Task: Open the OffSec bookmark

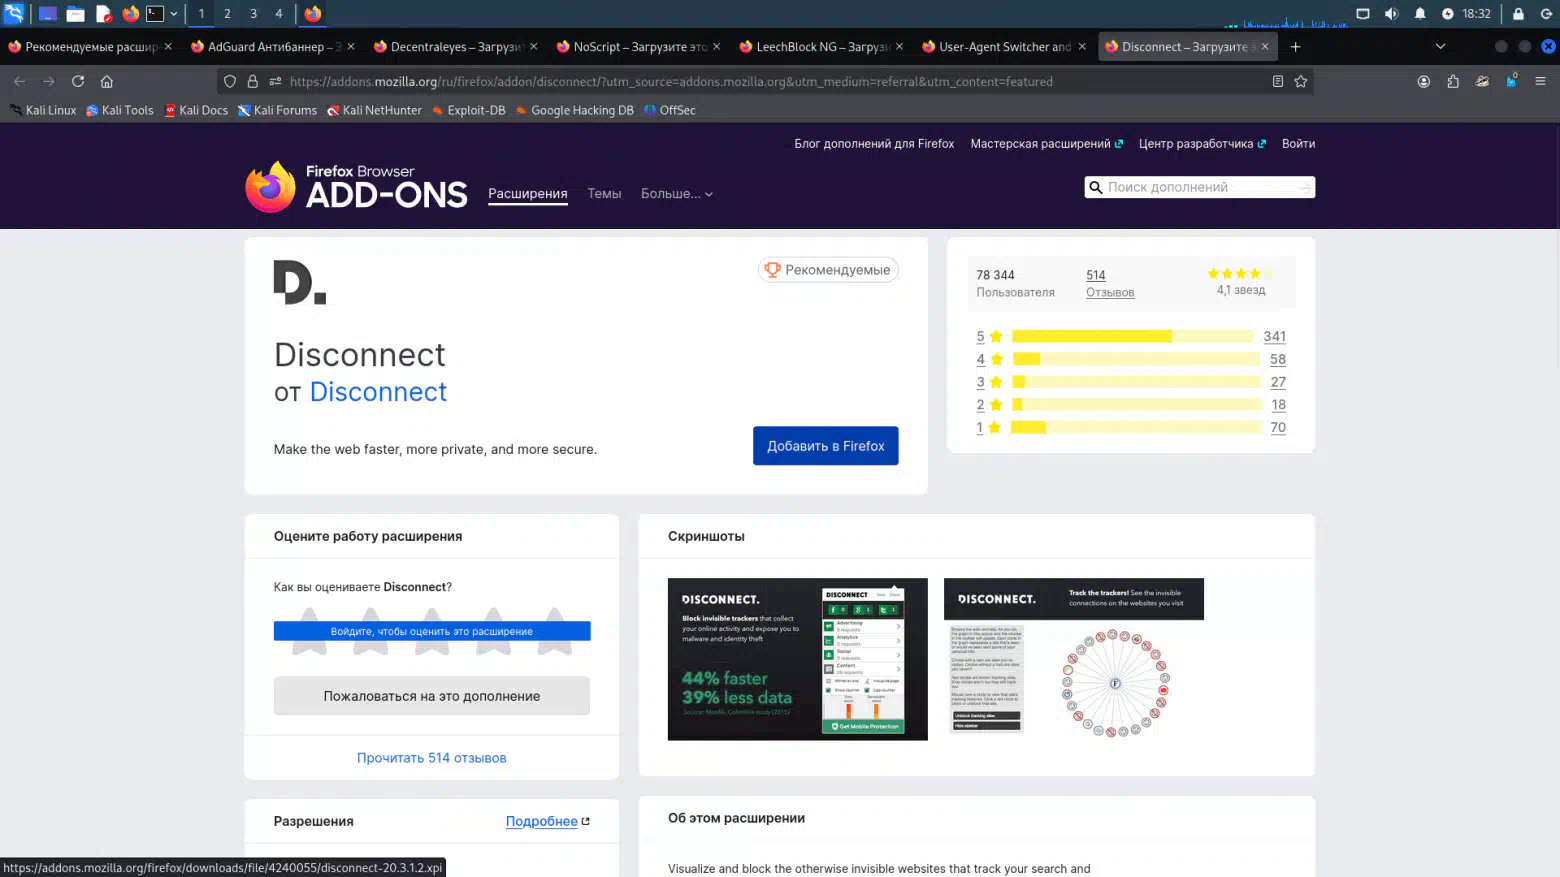Action: (670, 111)
